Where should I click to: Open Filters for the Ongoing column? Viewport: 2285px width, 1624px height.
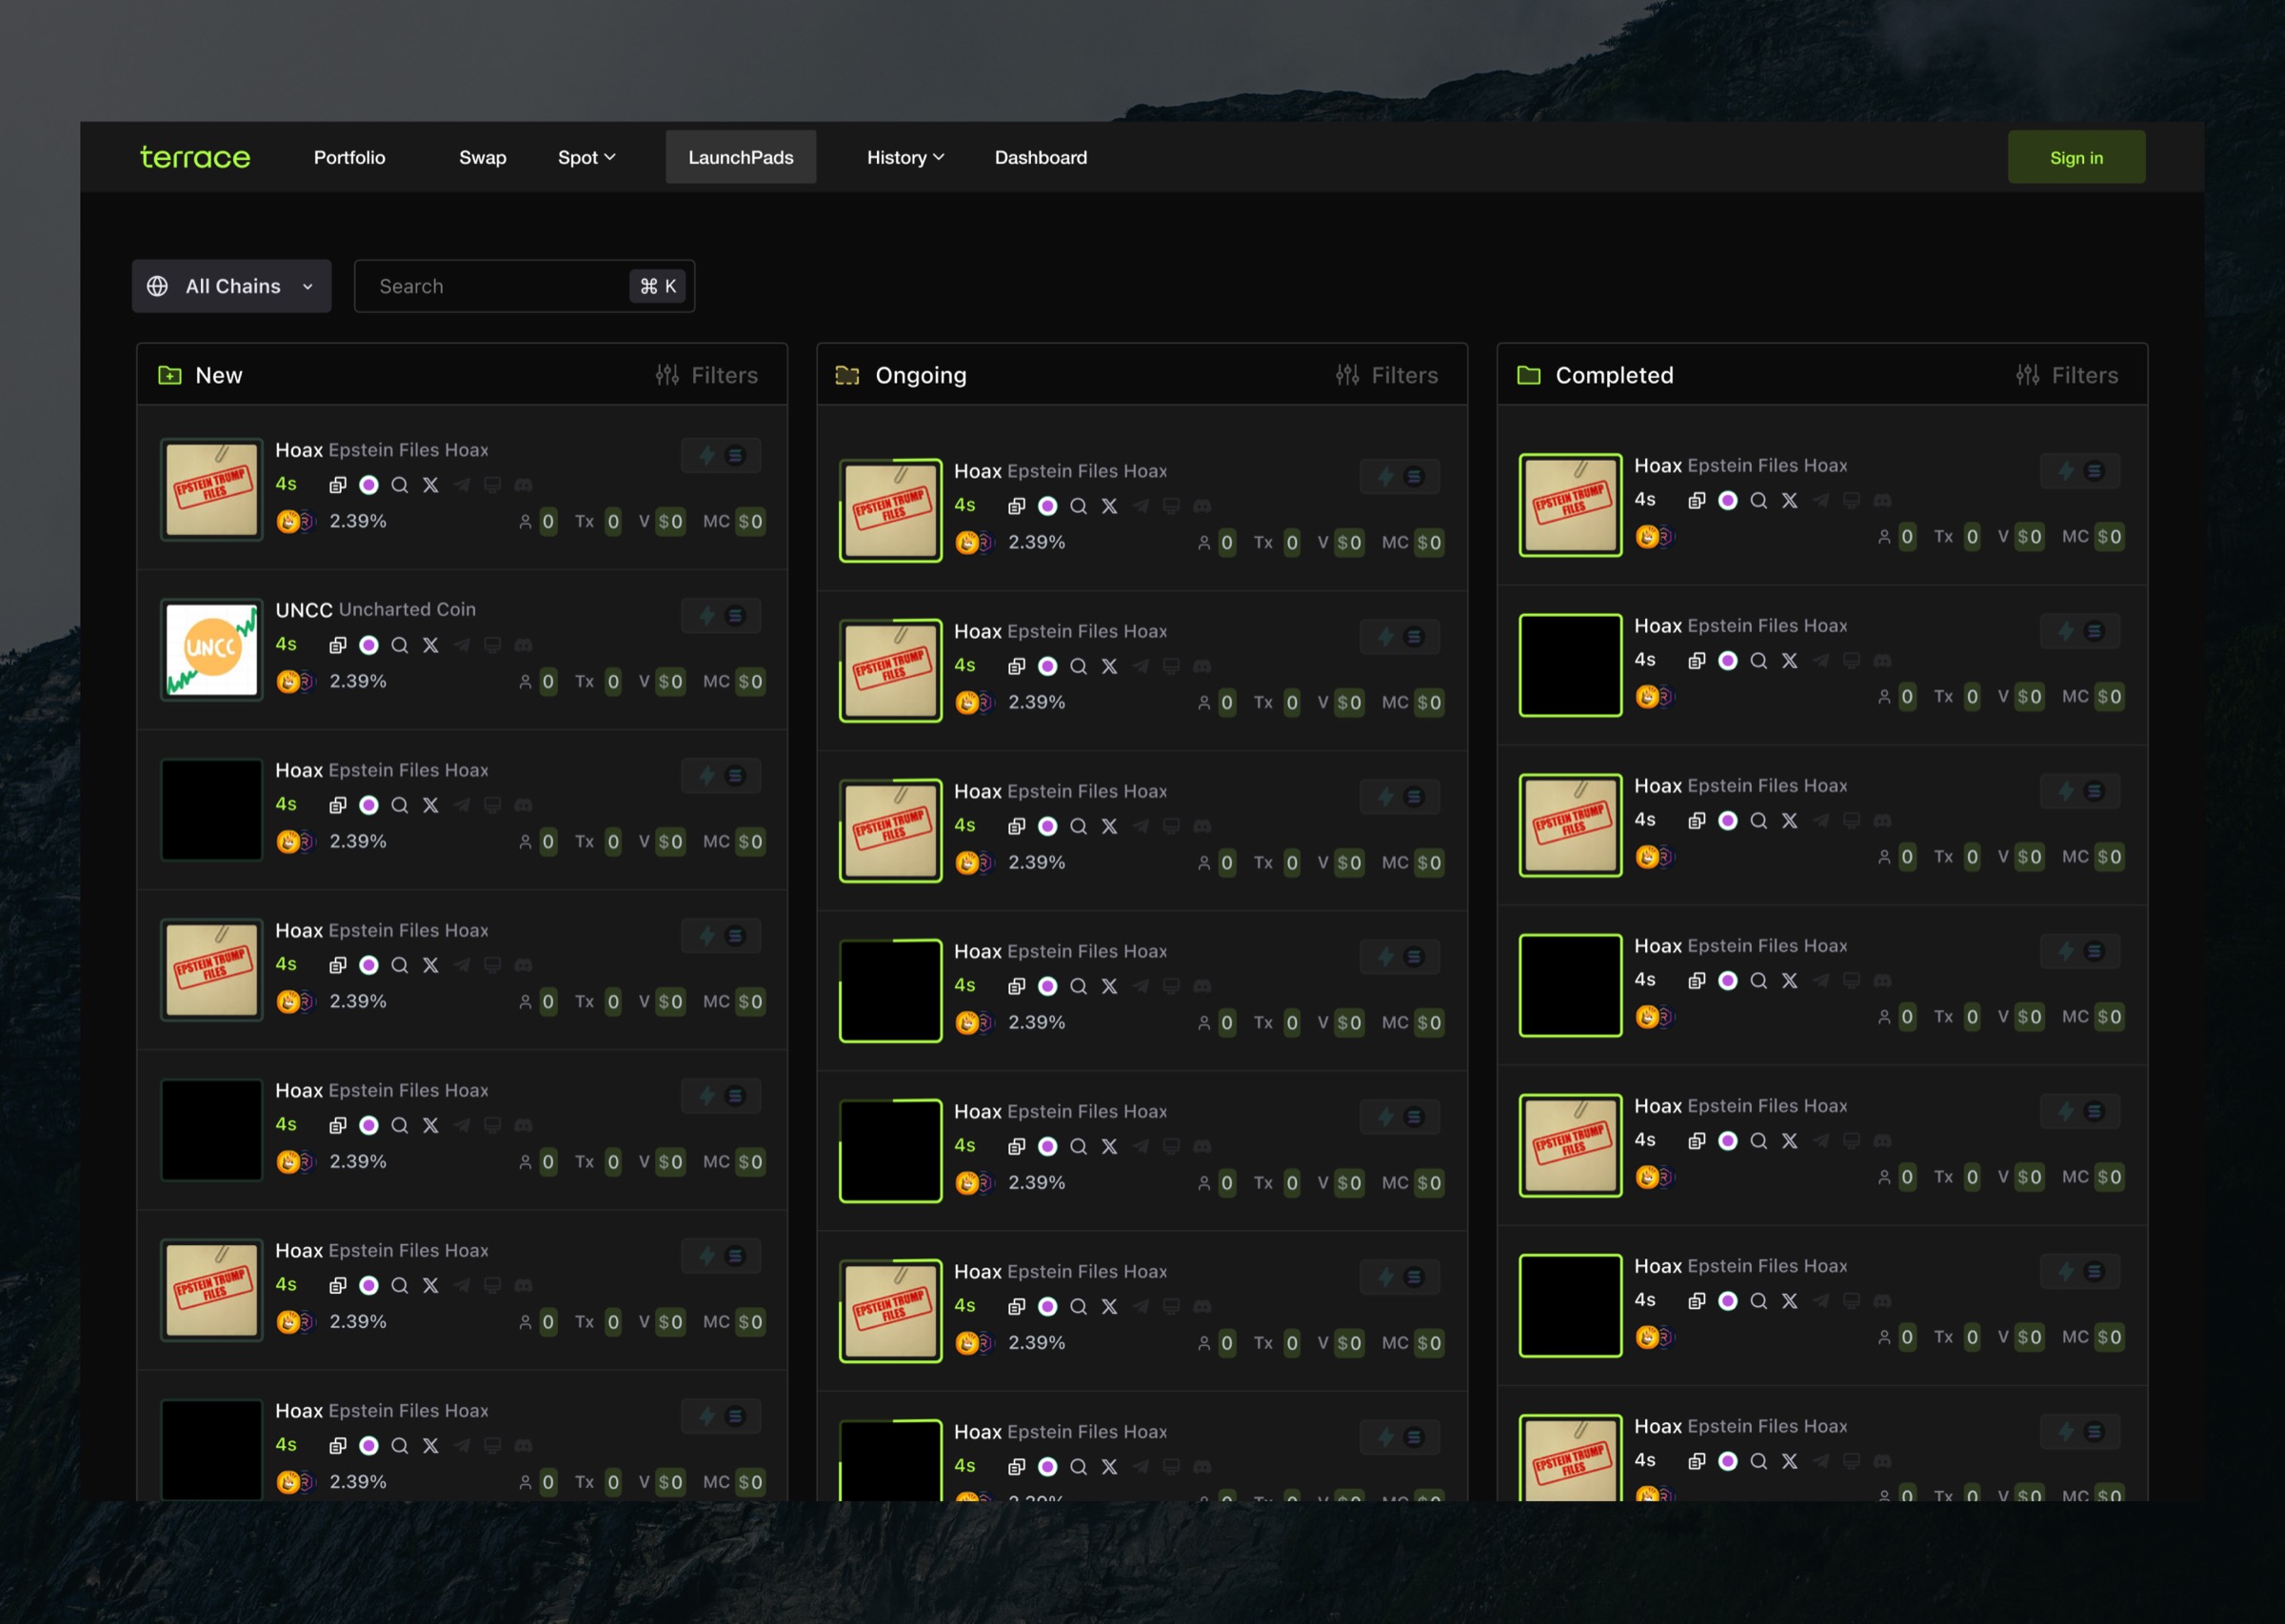point(1387,375)
